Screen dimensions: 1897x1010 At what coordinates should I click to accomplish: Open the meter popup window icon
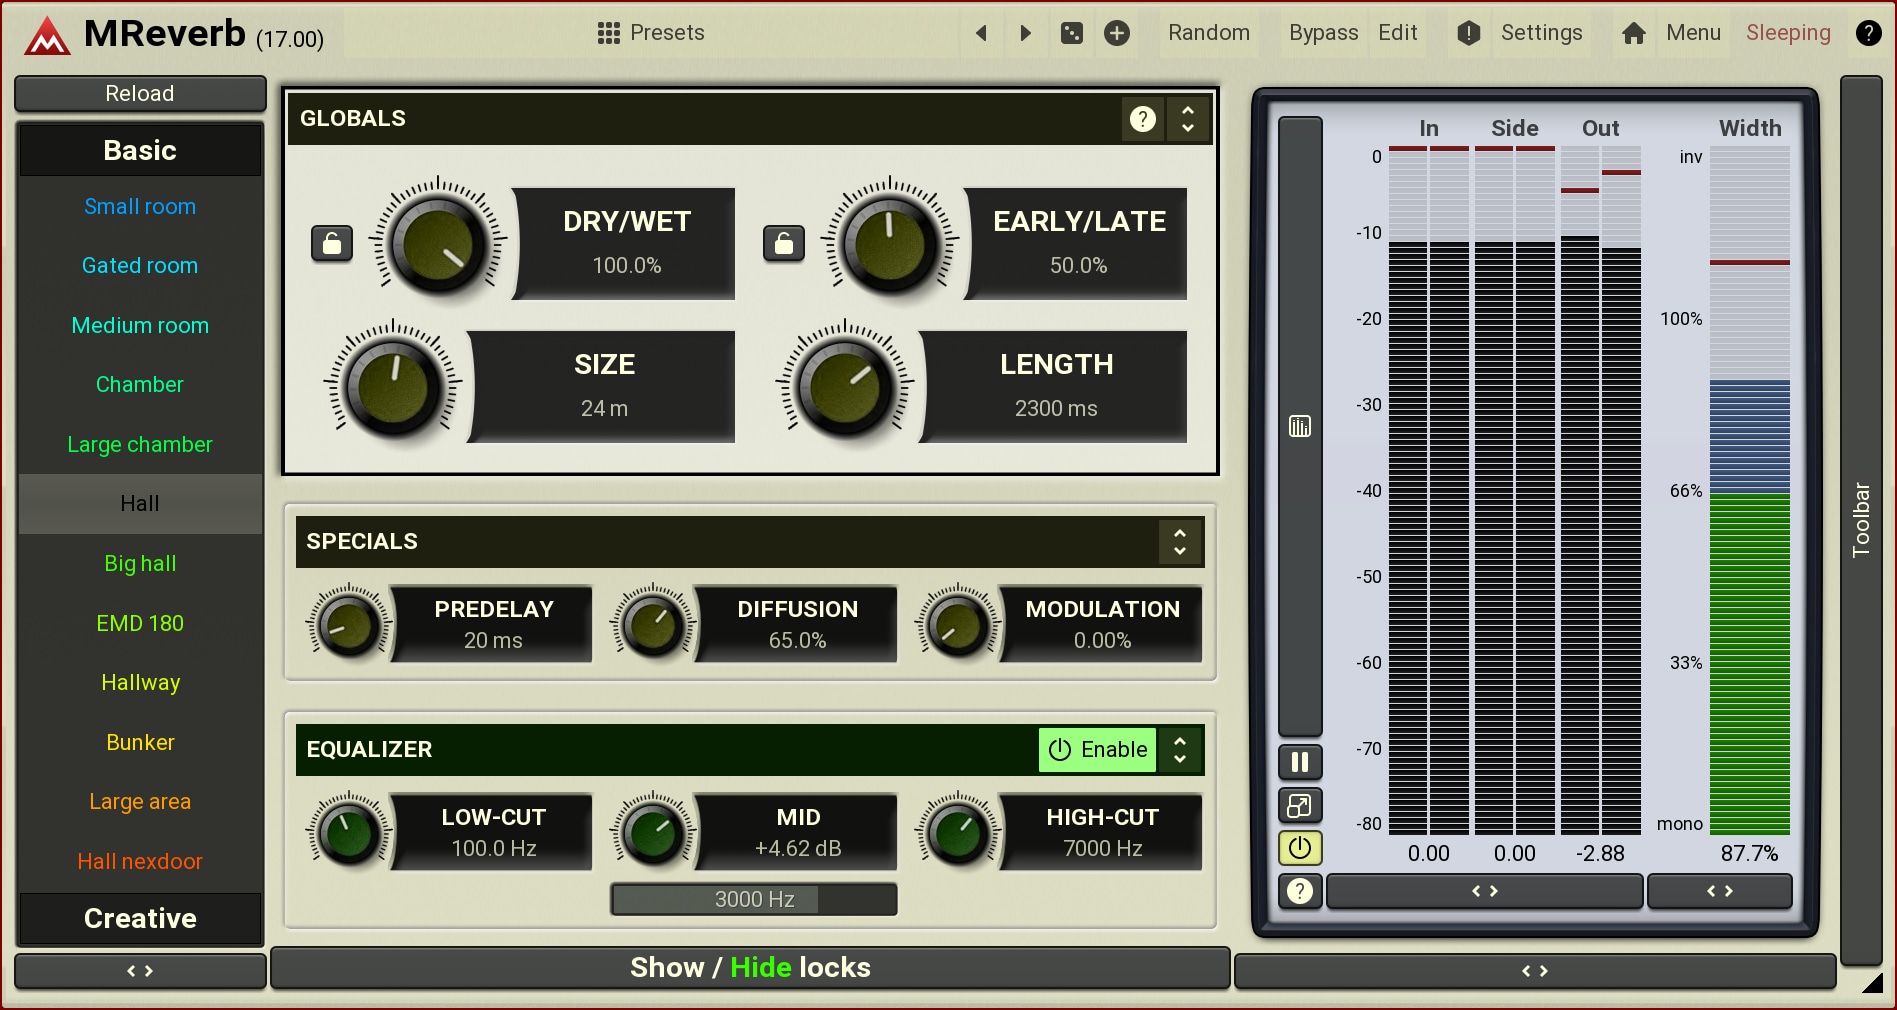click(1299, 805)
